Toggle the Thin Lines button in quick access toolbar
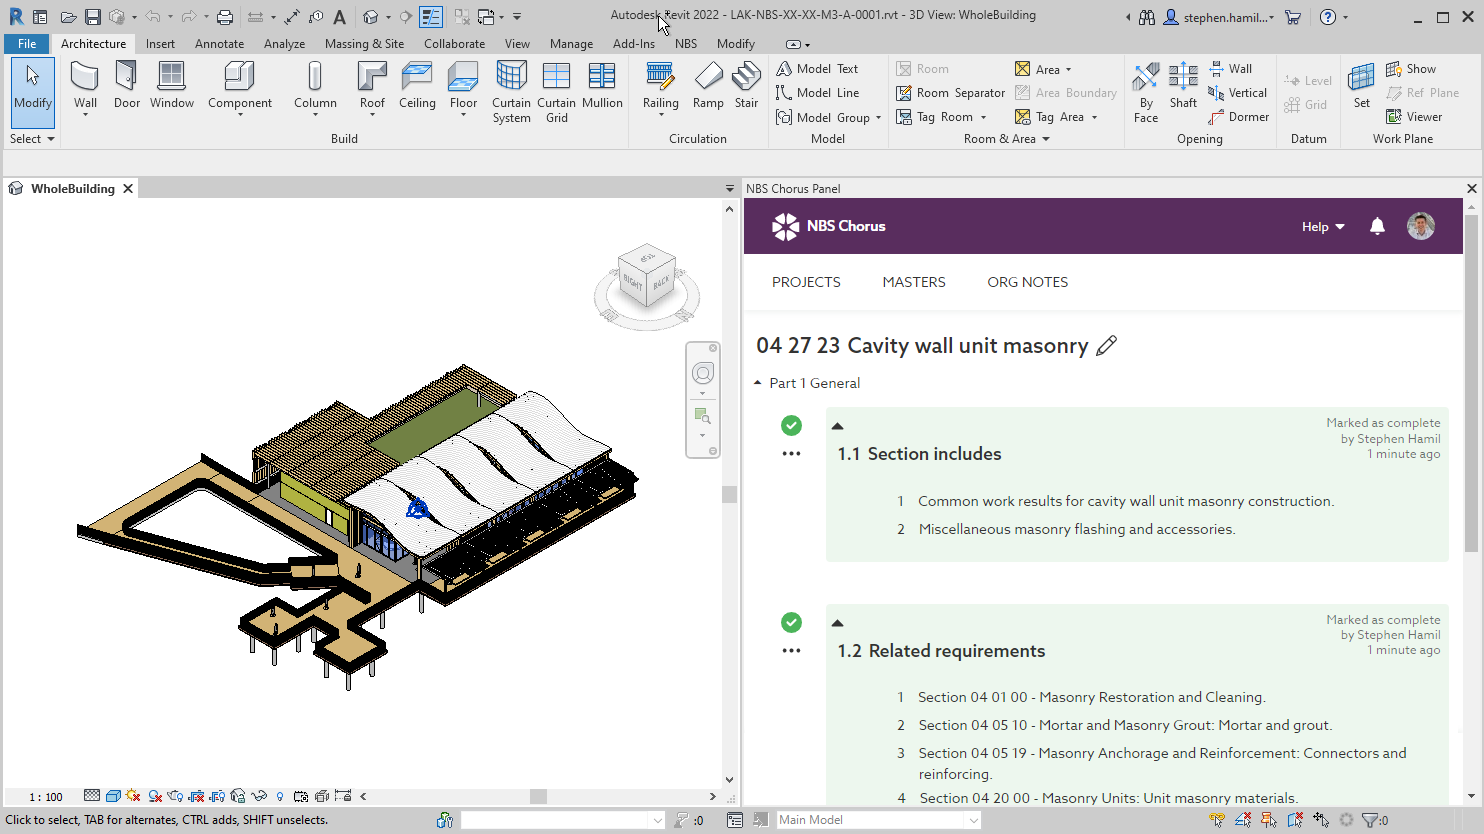 click(431, 17)
